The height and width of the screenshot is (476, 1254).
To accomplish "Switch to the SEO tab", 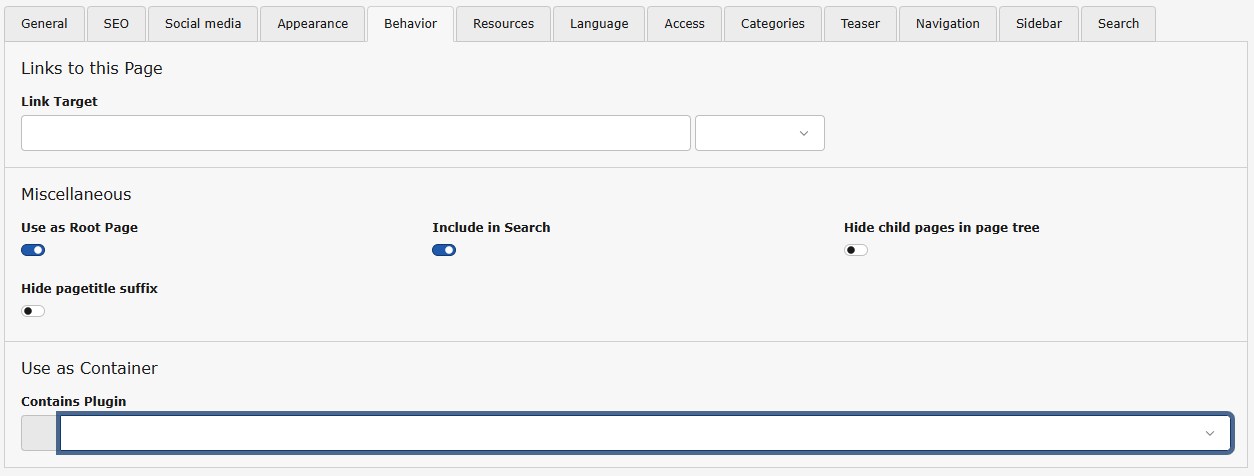I will point(116,24).
